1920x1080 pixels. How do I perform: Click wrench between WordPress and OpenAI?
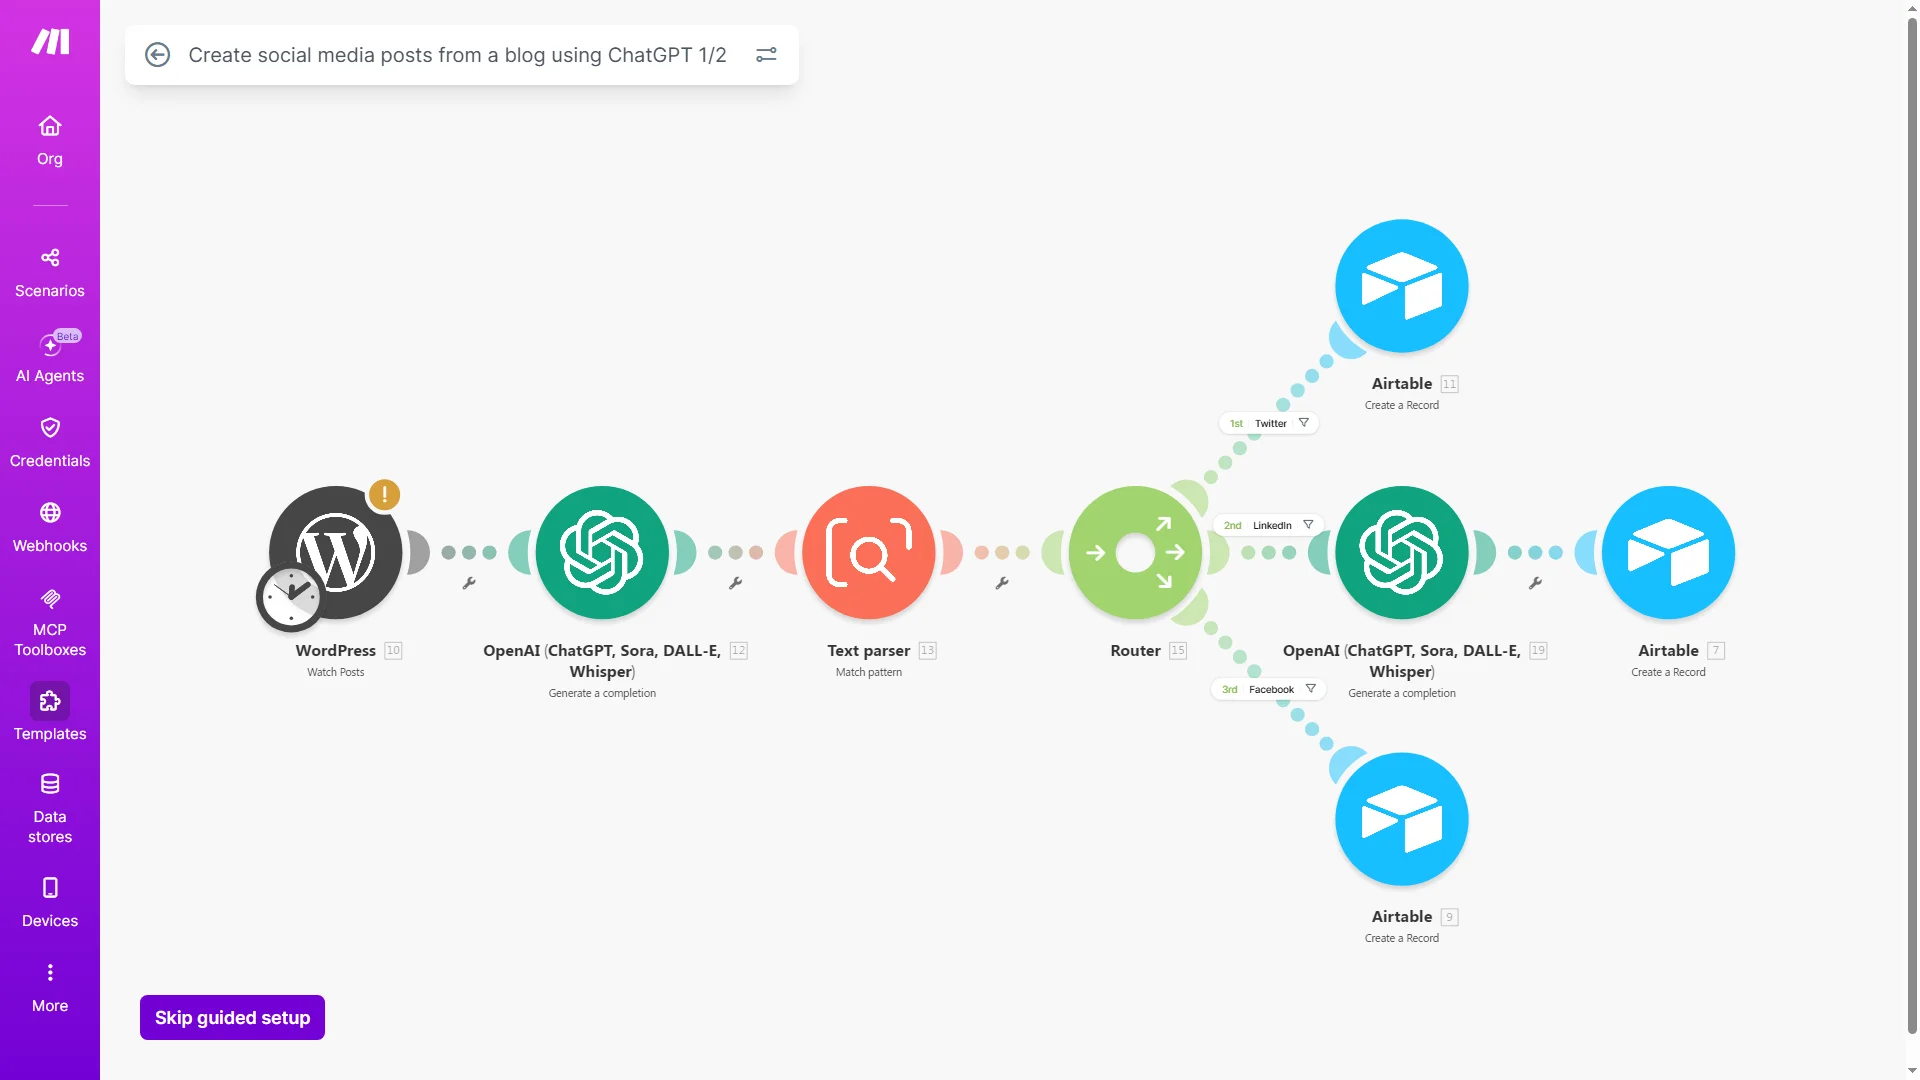pyautogui.click(x=469, y=583)
